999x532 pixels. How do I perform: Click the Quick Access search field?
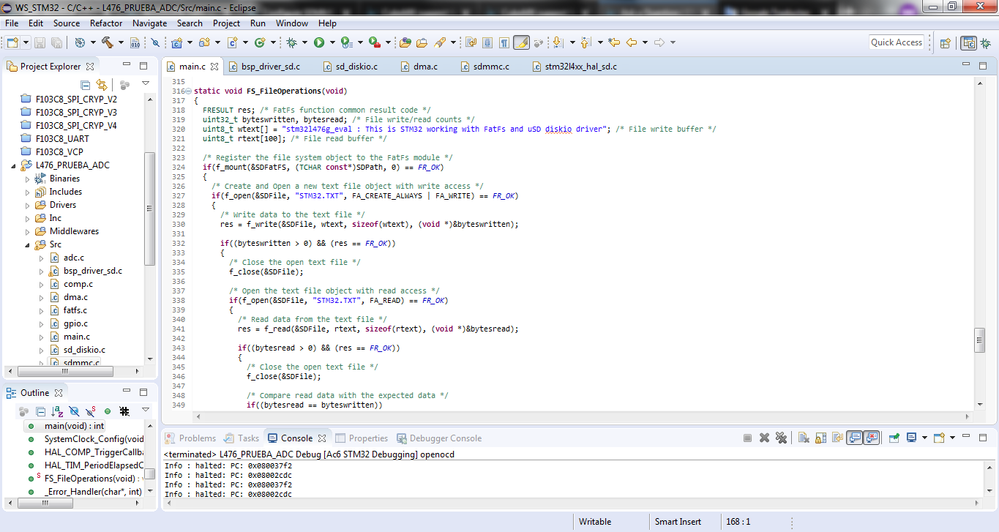pyautogui.click(x=896, y=42)
